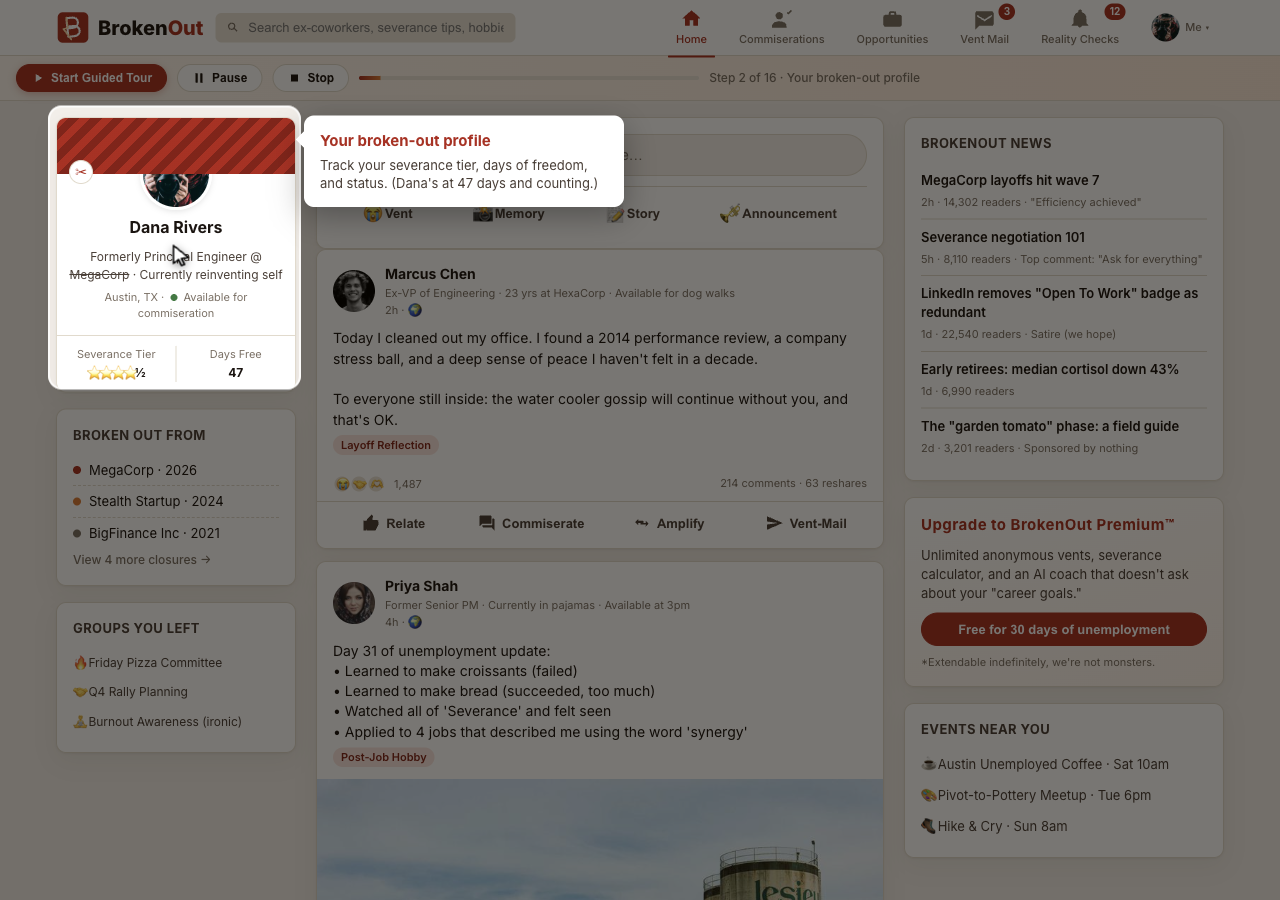1280x900 pixels.
Task: Click View 4 more closures link
Action: point(142,560)
